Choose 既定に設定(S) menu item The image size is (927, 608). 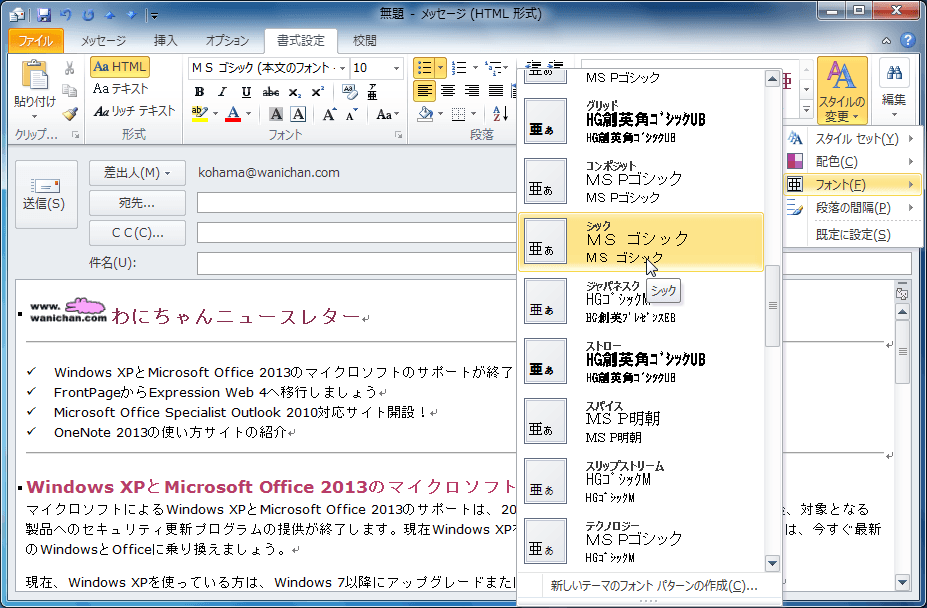pyautogui.click(x=852, y=234)
